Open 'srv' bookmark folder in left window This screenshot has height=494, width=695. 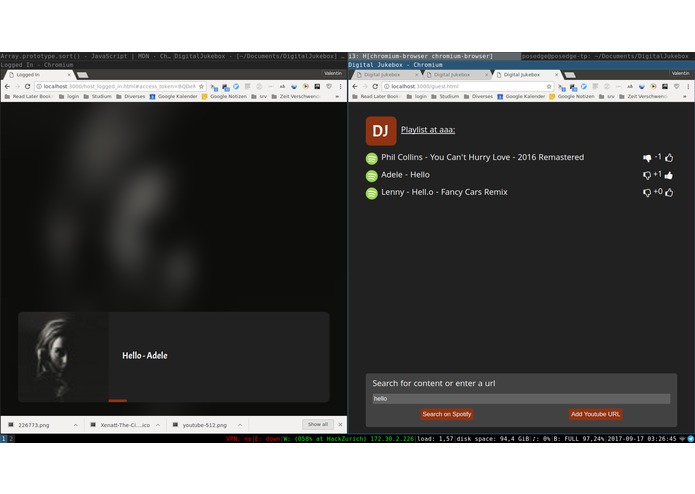259,96
